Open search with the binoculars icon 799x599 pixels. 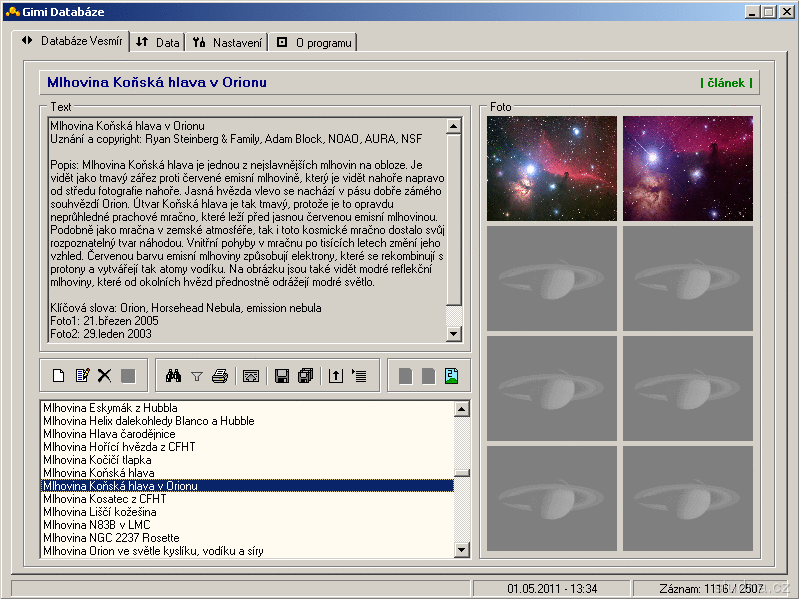click(x=172, y=376)
